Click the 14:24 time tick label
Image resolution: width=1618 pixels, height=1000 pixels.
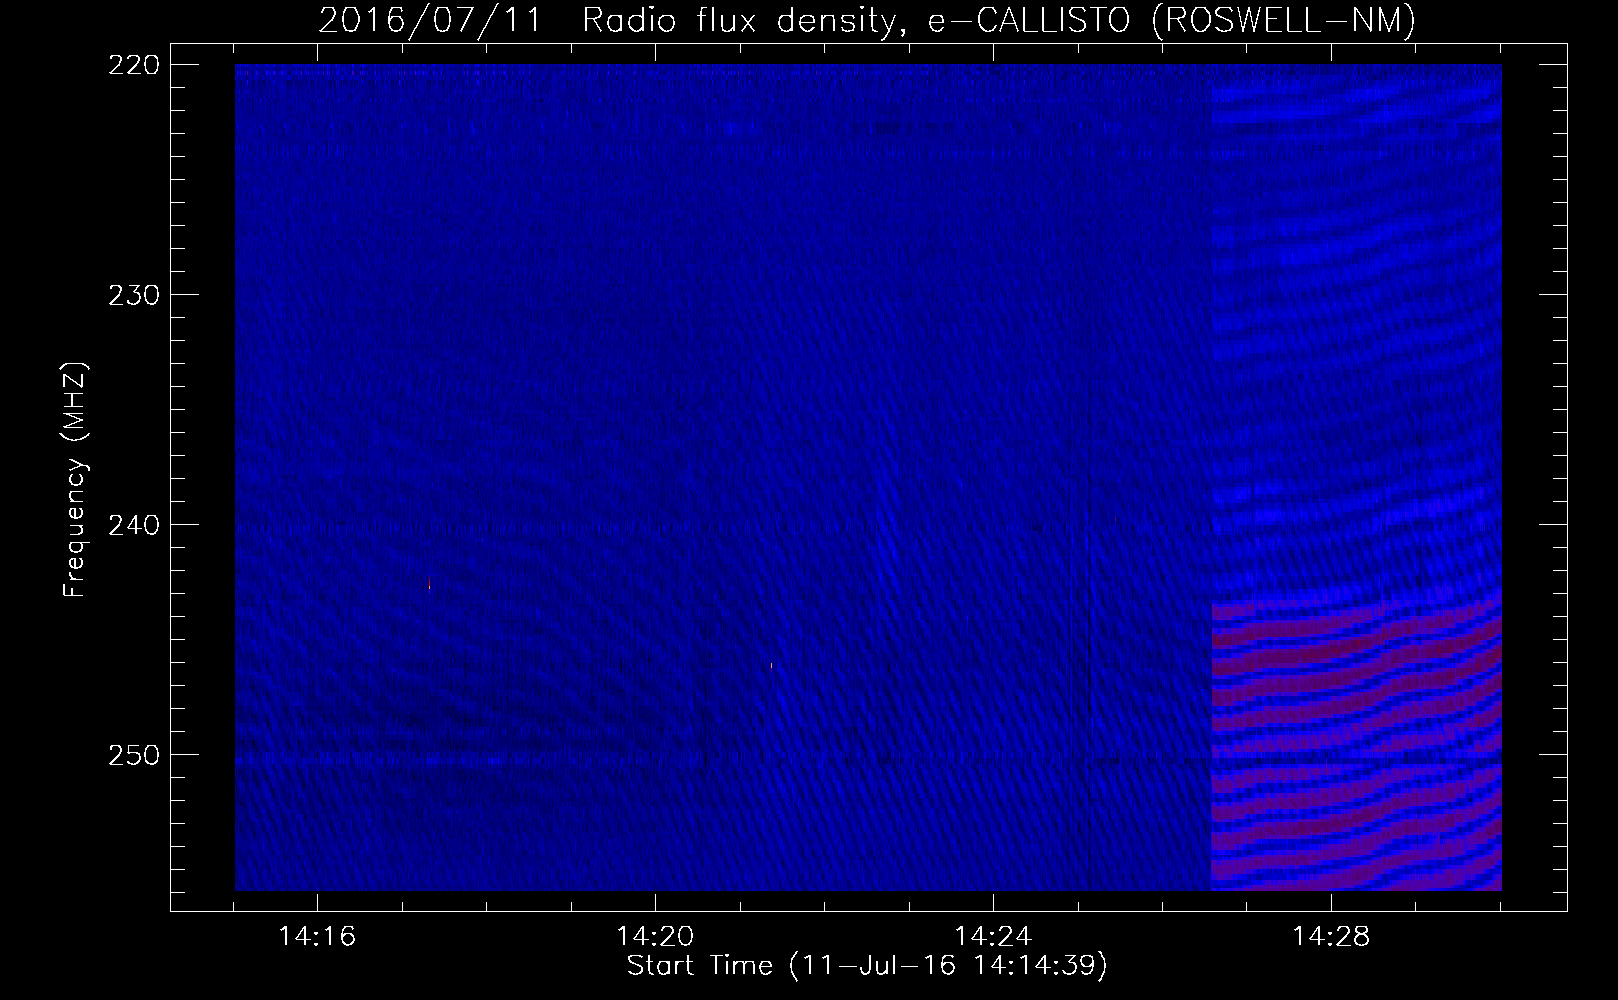tap(993, 937)
